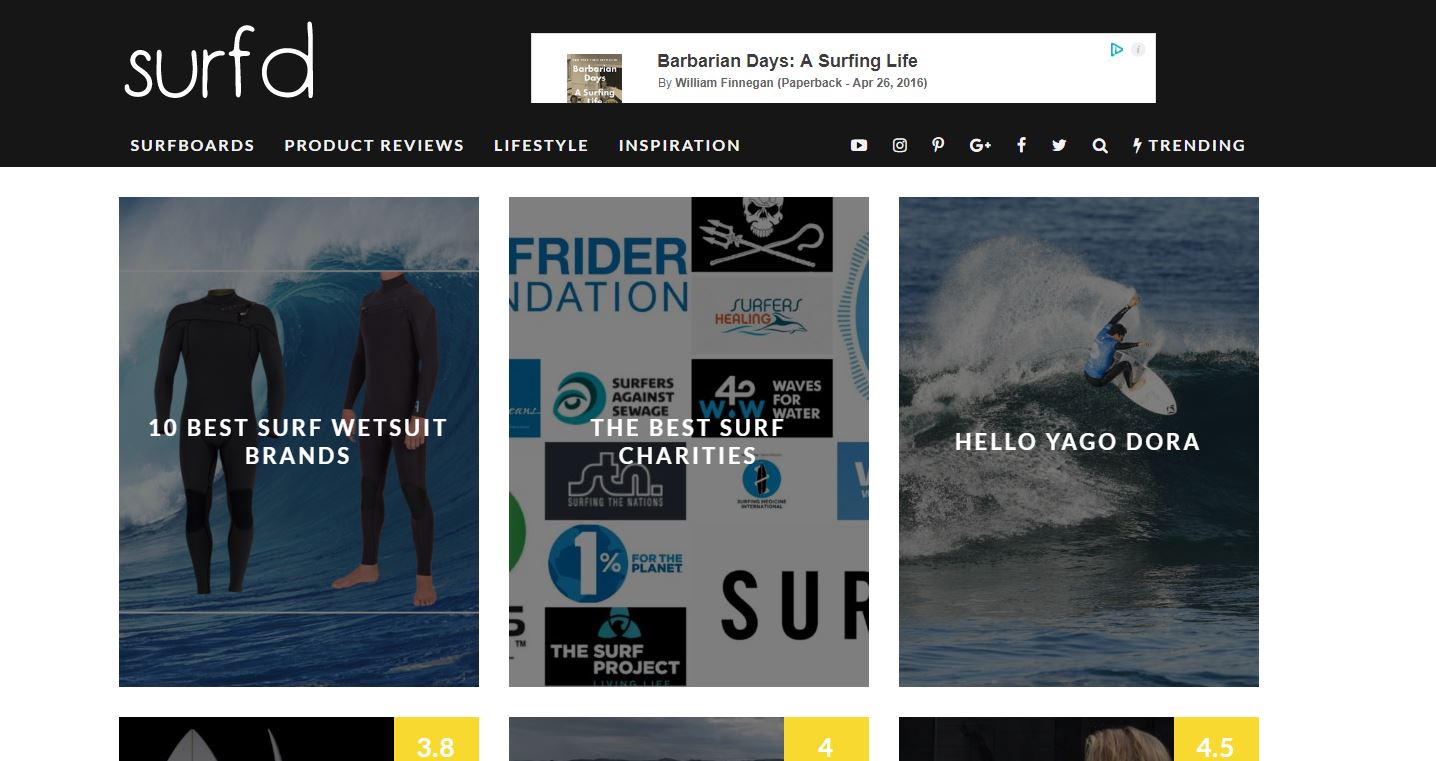Open the Pinterest social icon
The image size is (1436, 761).
[x=938, y=145]
